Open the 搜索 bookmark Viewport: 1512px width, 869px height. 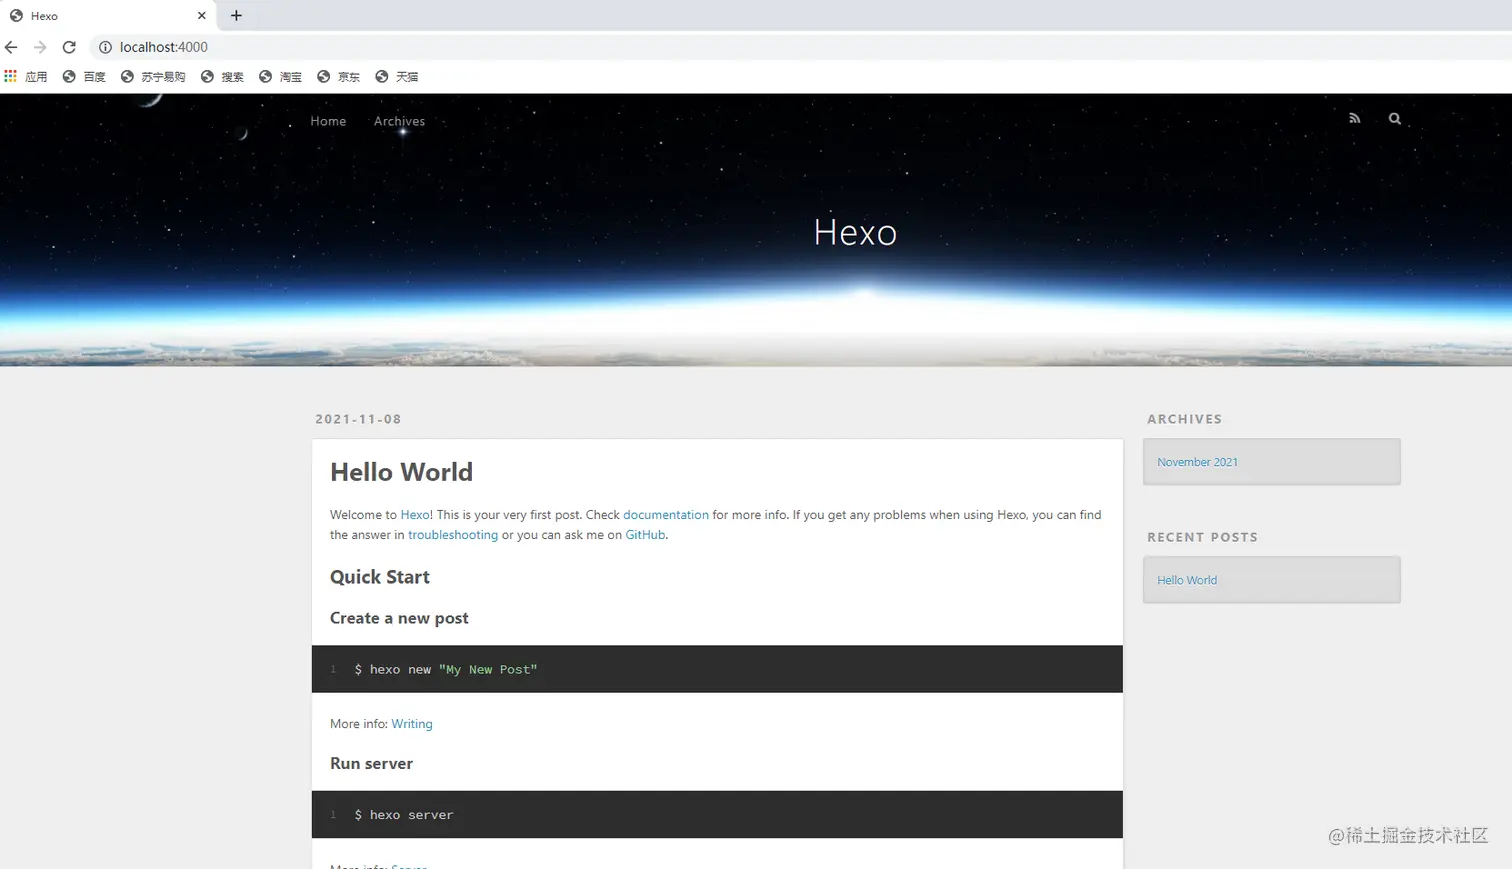pos(222,76)
